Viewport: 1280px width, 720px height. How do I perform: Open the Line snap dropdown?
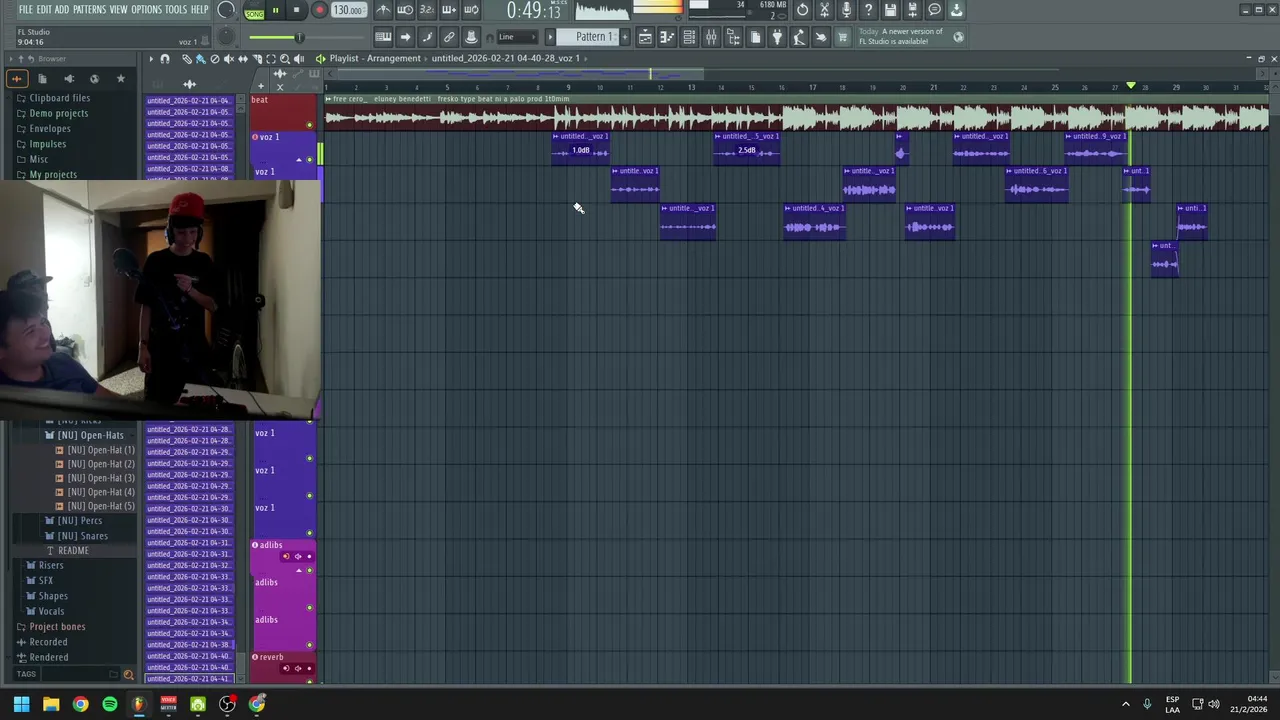(x=516, y=37)
